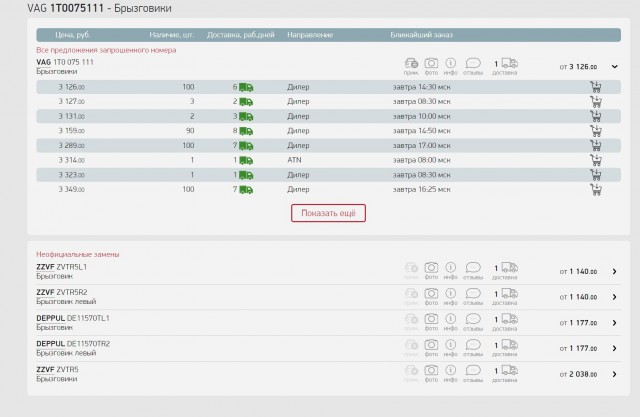
Task: Add the 3 126.00 offer to cart
Action: click(596, 87)
